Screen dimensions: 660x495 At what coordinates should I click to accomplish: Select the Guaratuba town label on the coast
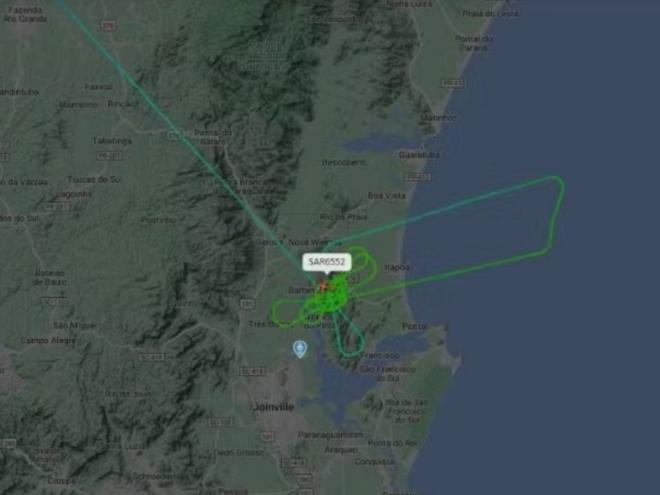pyautogui.click(x=419, y=155)
